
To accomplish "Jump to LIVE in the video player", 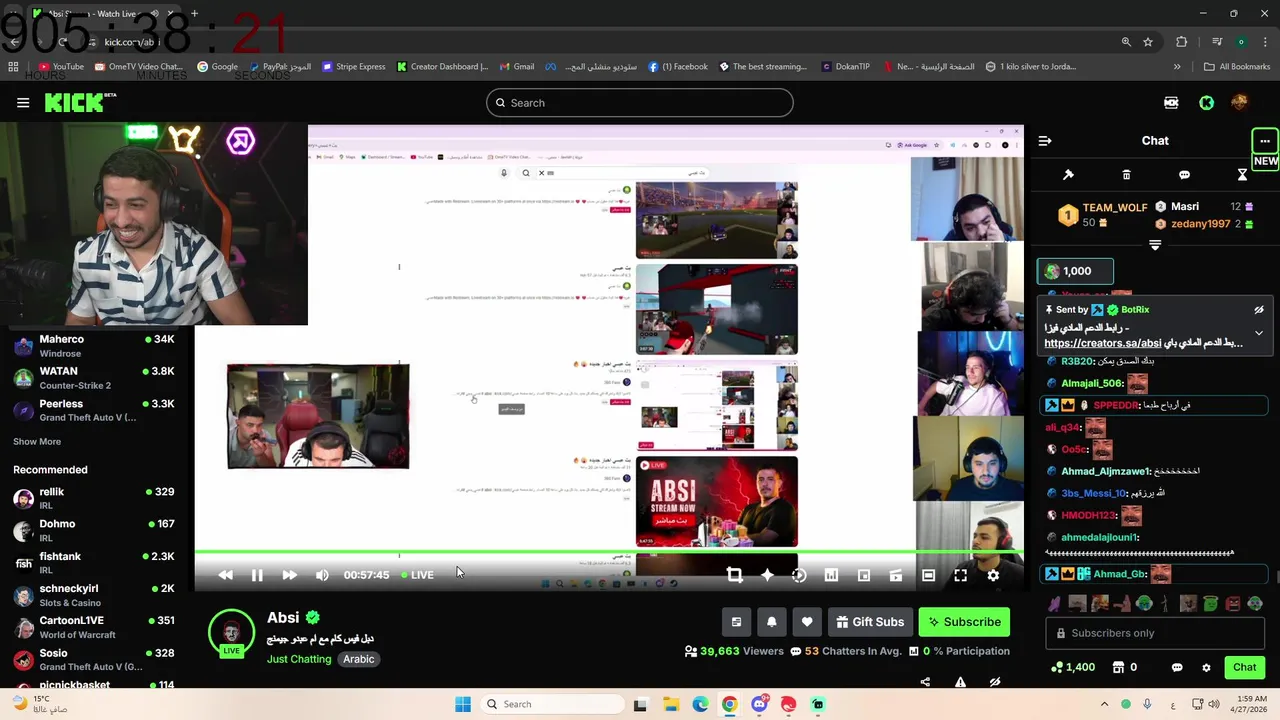I will pos(417,575).
